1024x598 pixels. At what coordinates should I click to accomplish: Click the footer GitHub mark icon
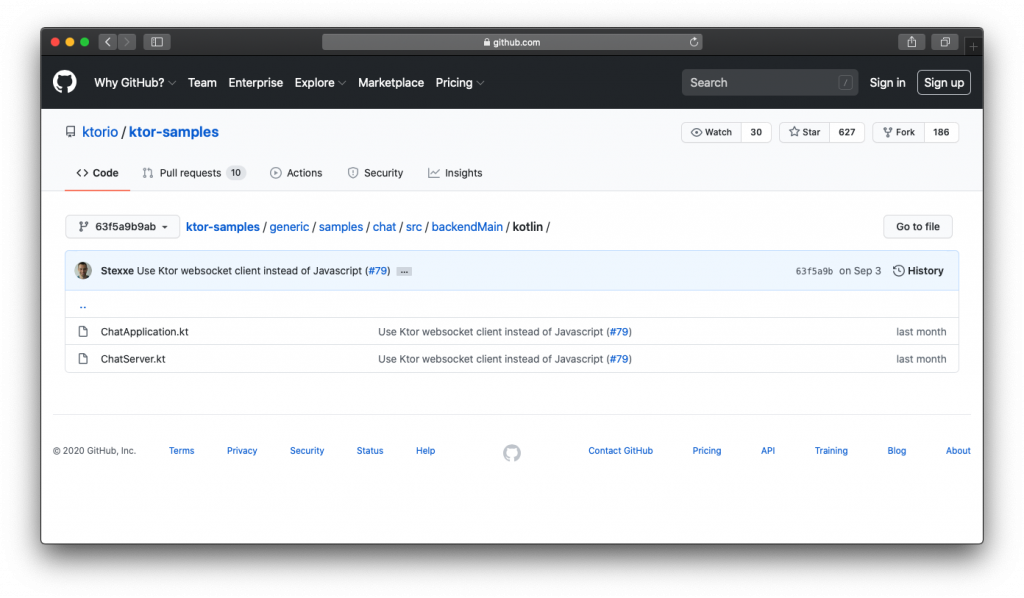coord(512,452)
